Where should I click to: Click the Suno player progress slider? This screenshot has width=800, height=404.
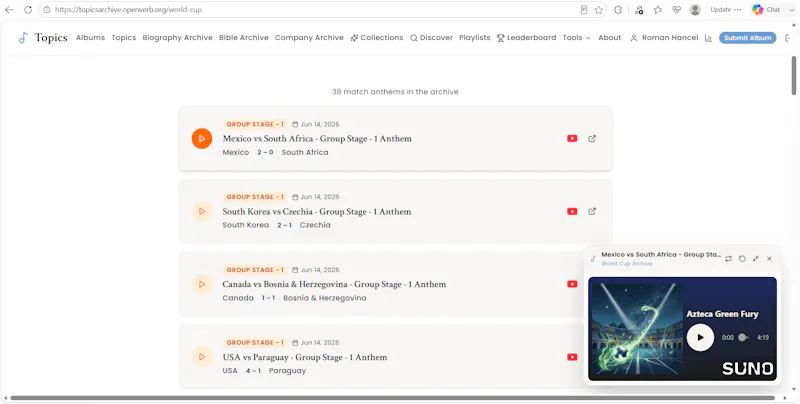coord(744,337)
